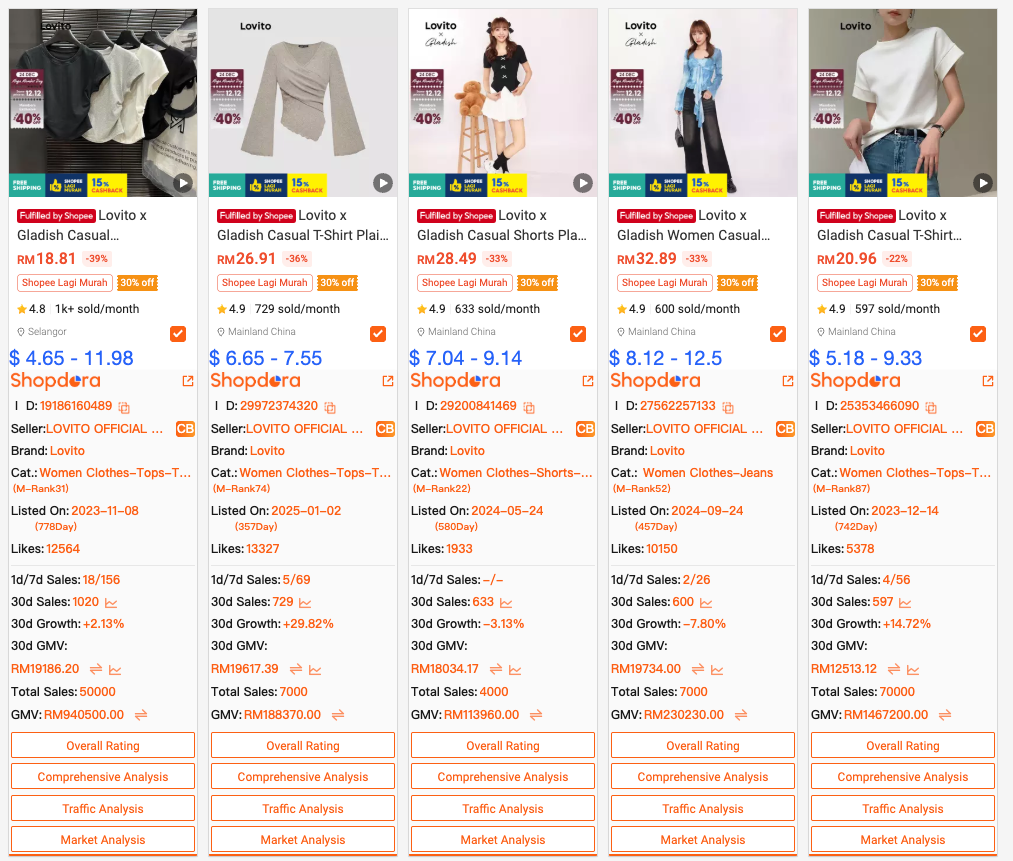Open the grey wrap top product image

coord(302,102)
